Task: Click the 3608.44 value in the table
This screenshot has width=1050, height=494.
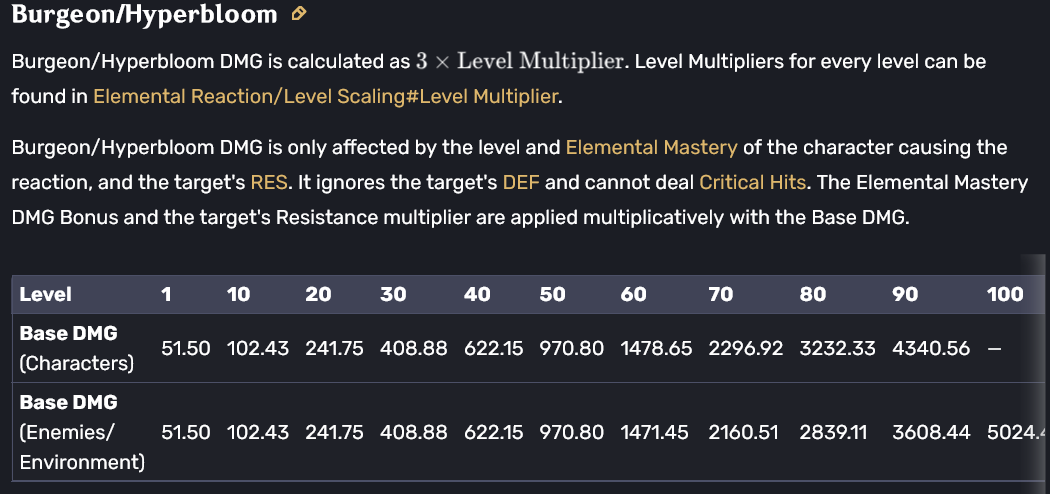Action: pos(932,432)
